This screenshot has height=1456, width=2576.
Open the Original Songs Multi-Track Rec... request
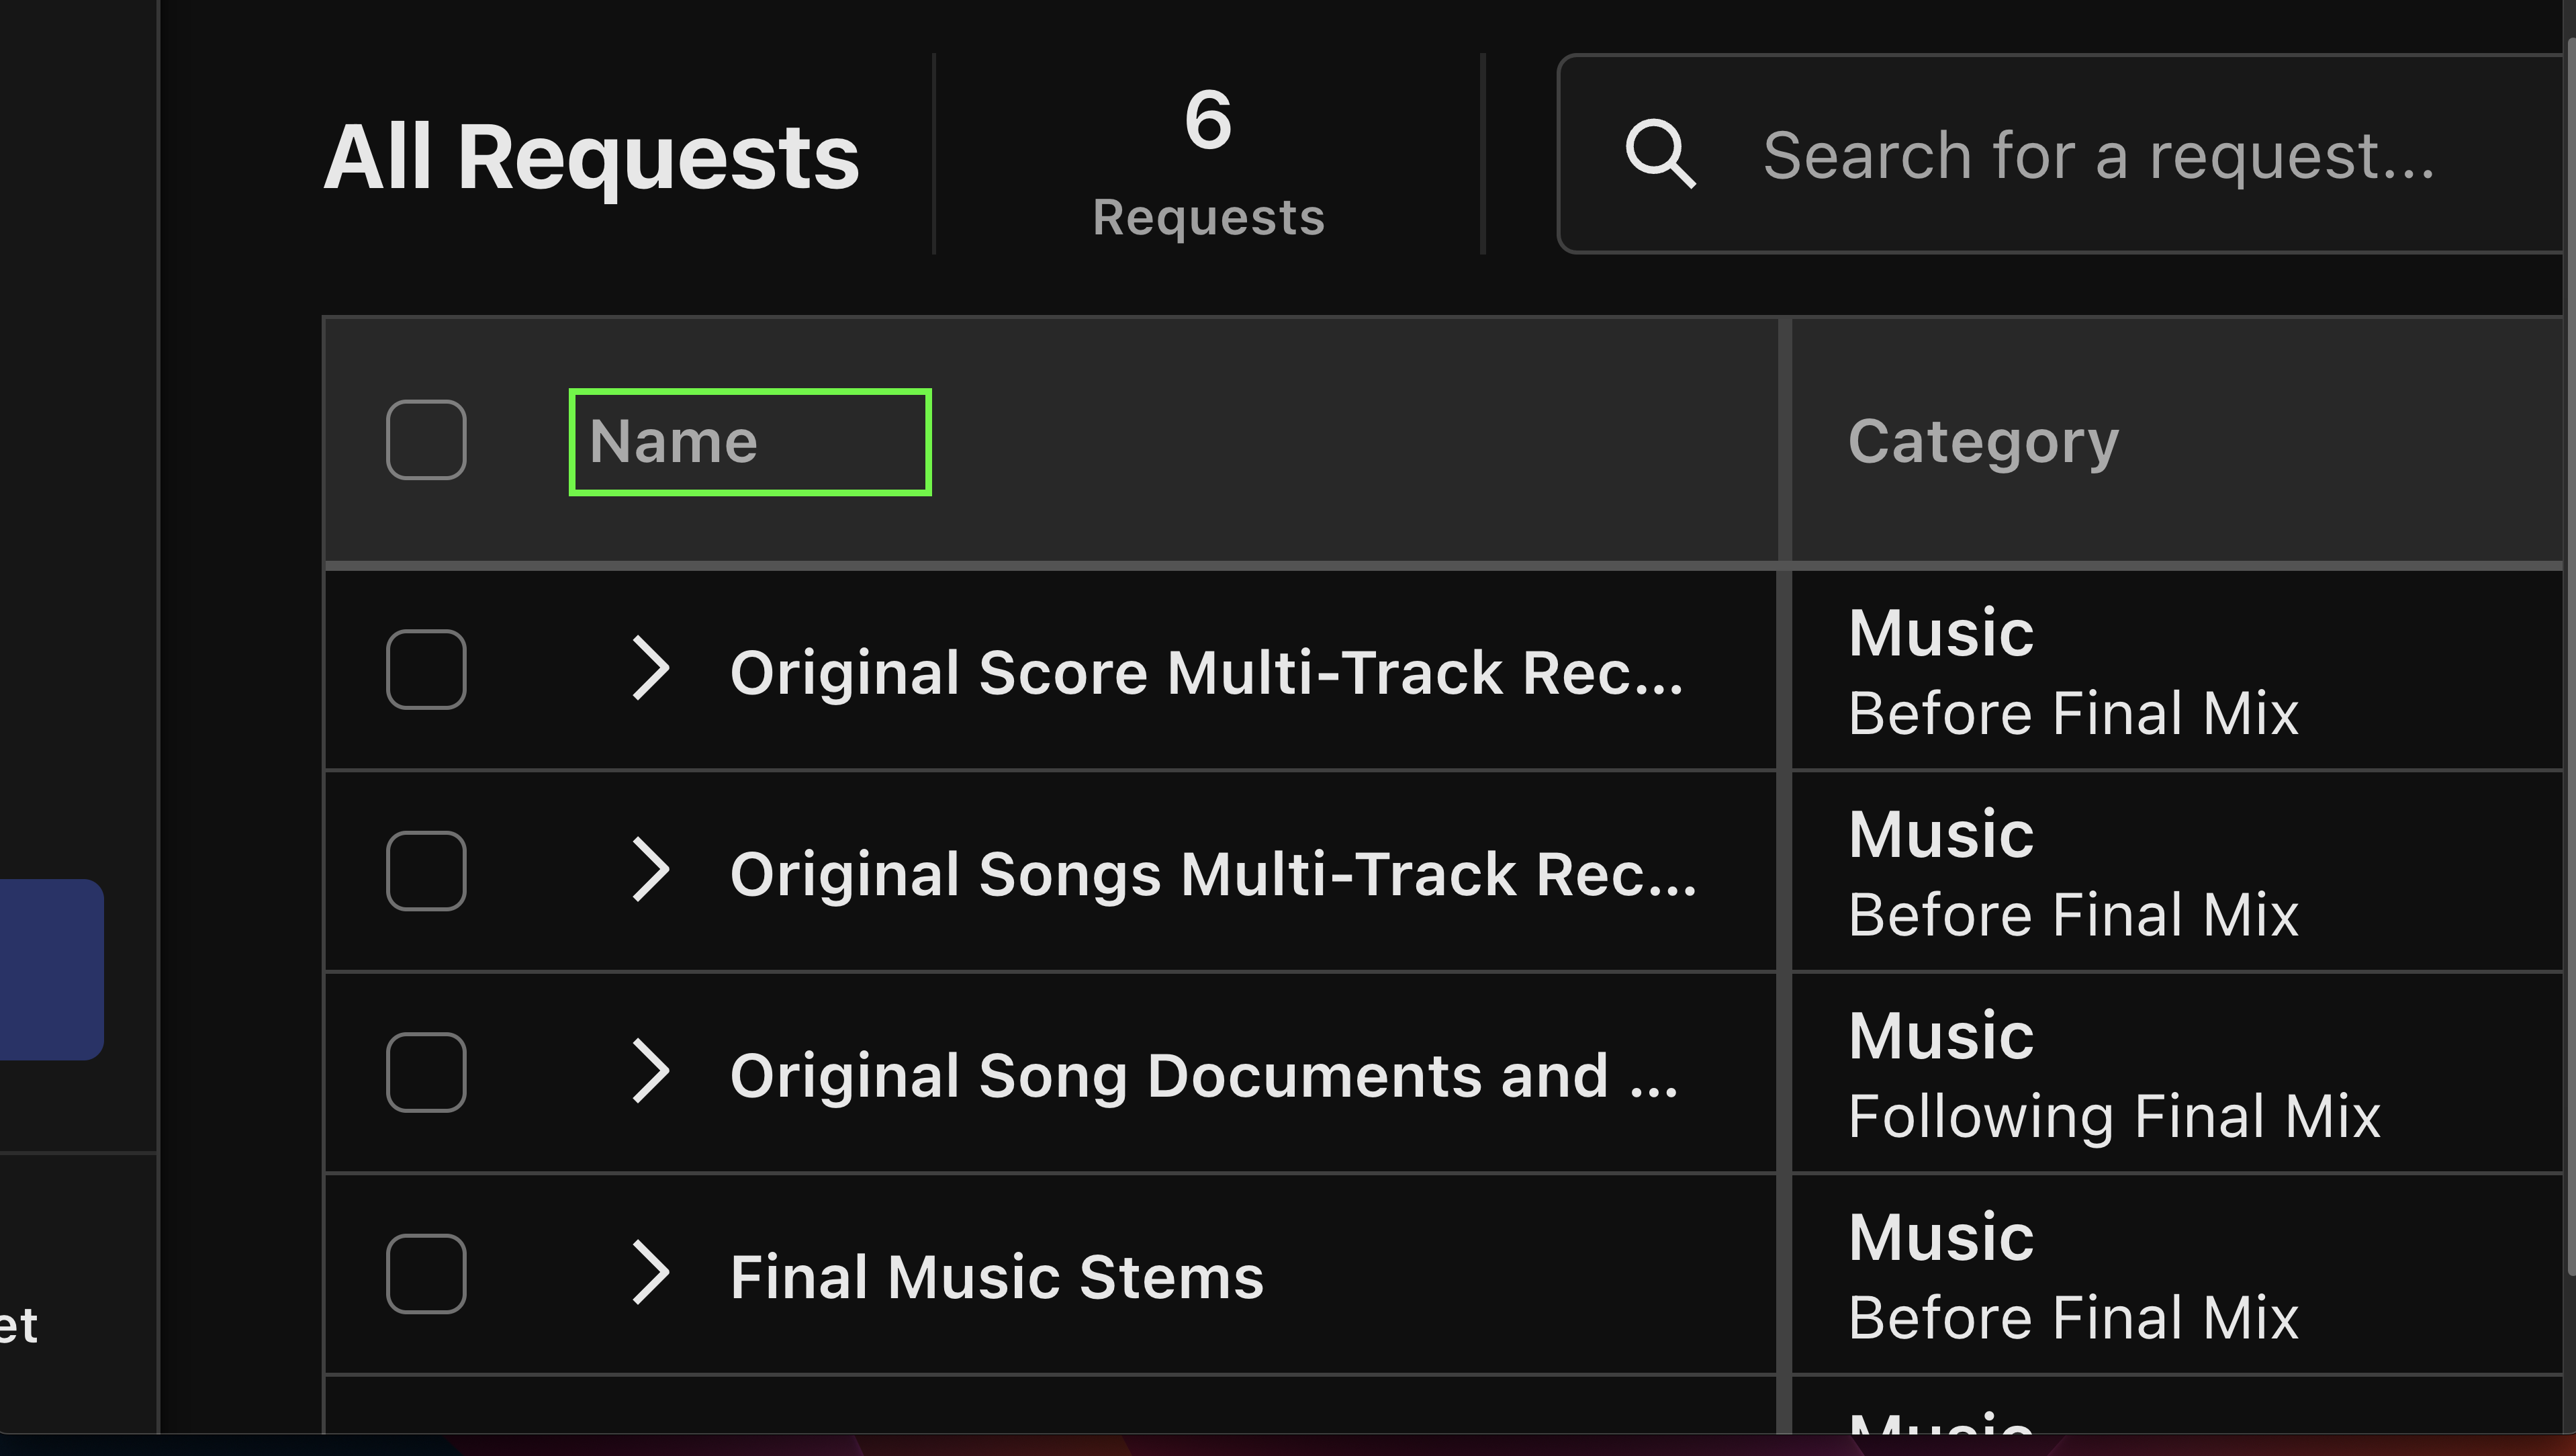[1213, 874]
